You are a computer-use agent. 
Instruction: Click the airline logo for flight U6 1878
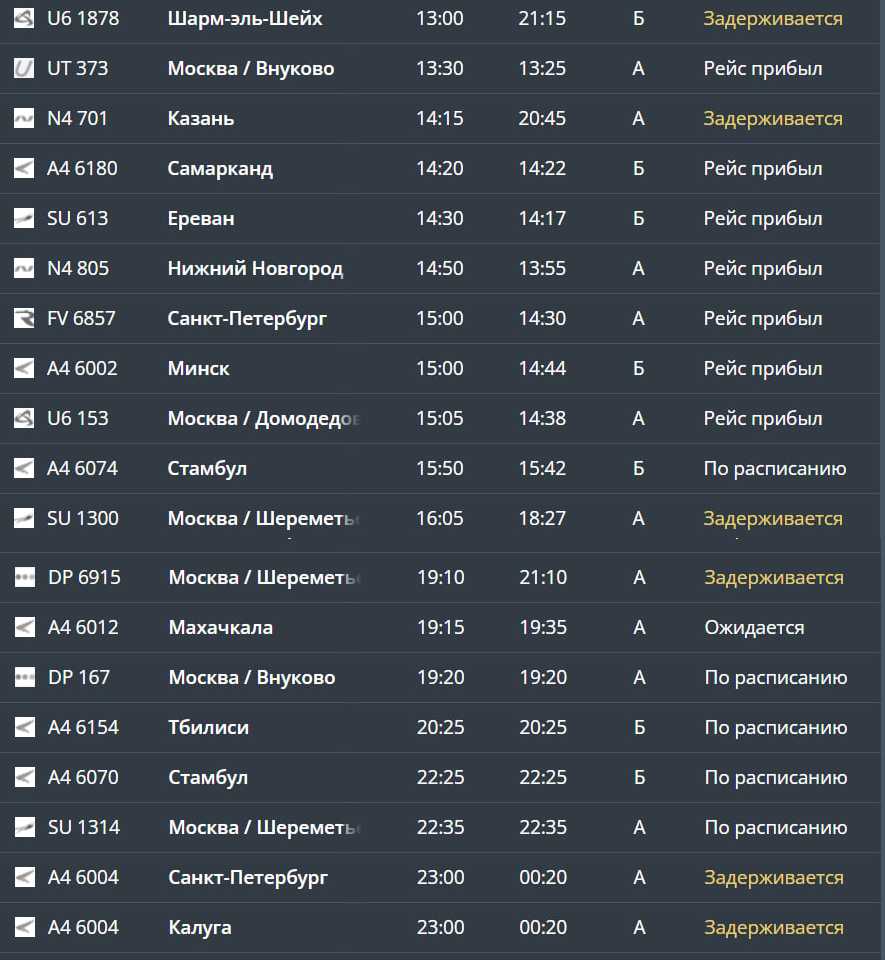pos(24,19)
